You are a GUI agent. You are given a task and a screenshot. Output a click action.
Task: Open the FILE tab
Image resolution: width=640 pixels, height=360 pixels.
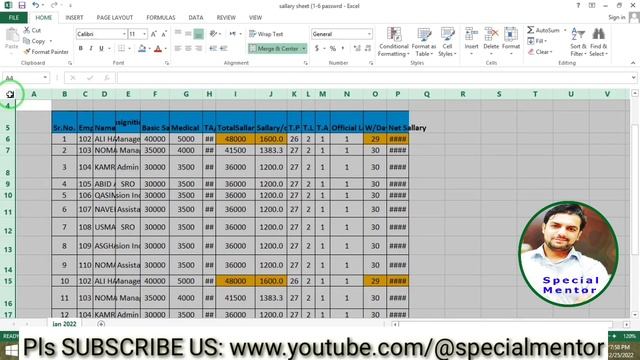[13, 18]
